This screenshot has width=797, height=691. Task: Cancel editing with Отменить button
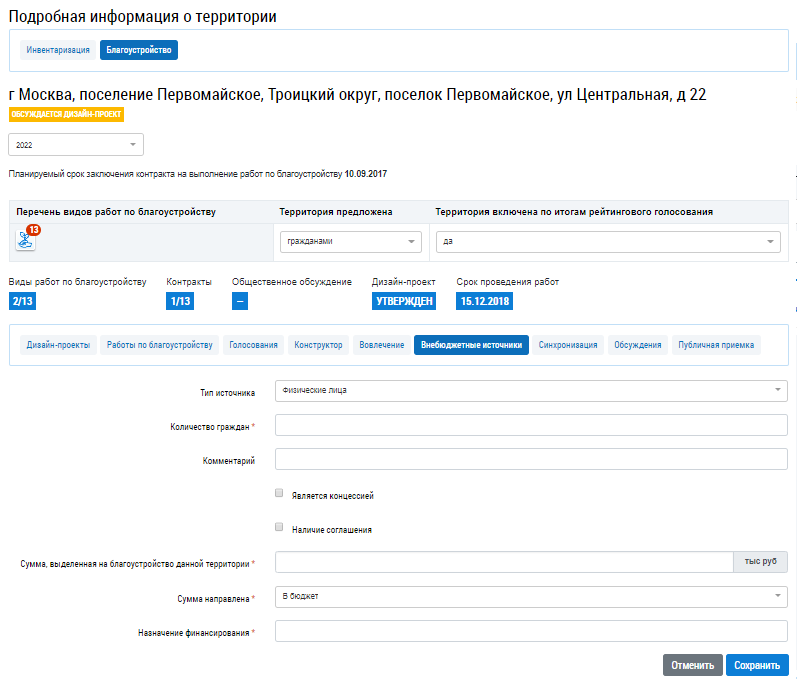pos(692,665)
